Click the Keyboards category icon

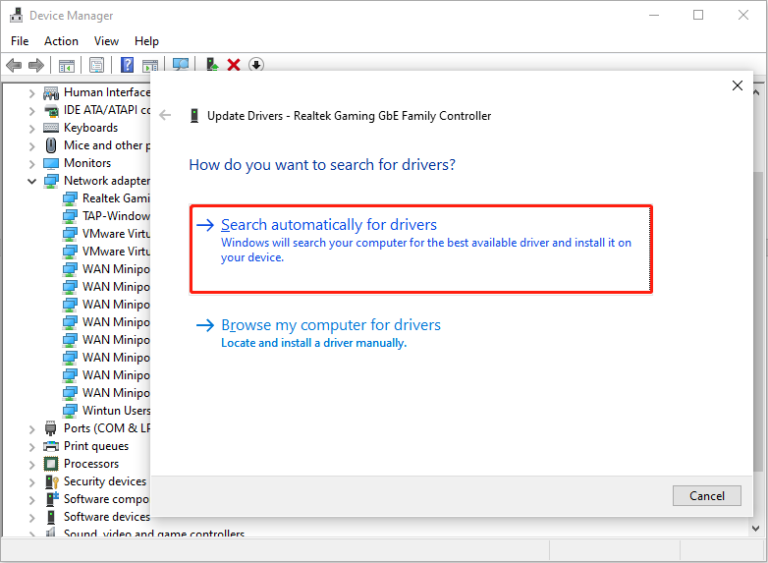tap(51, 128)
